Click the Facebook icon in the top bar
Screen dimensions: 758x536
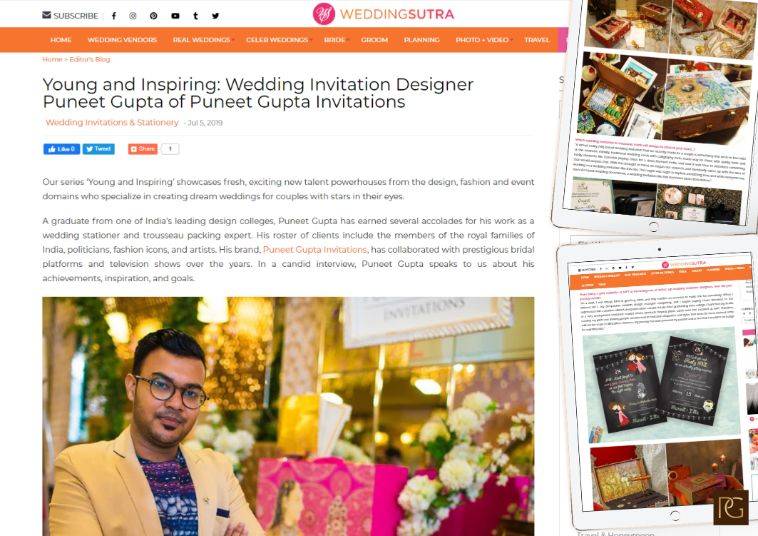[114, 16]
